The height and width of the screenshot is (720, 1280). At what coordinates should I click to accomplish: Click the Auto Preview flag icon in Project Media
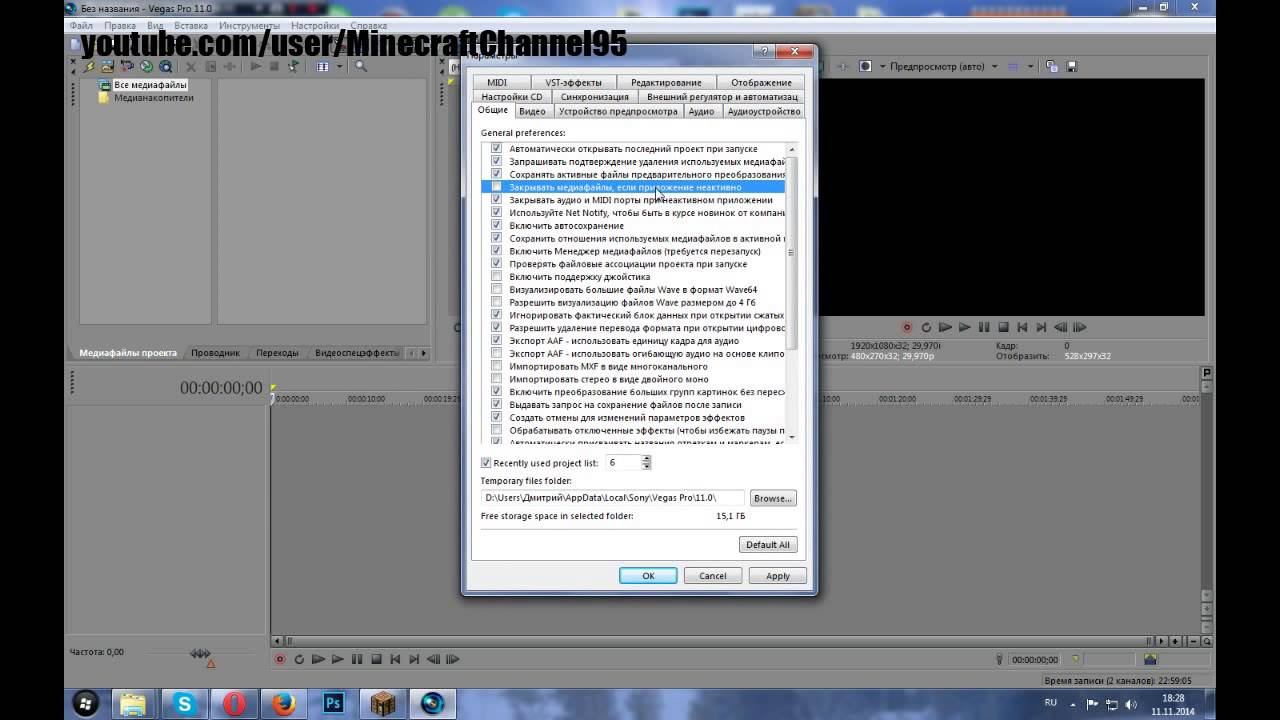click(x=293, y=66)
